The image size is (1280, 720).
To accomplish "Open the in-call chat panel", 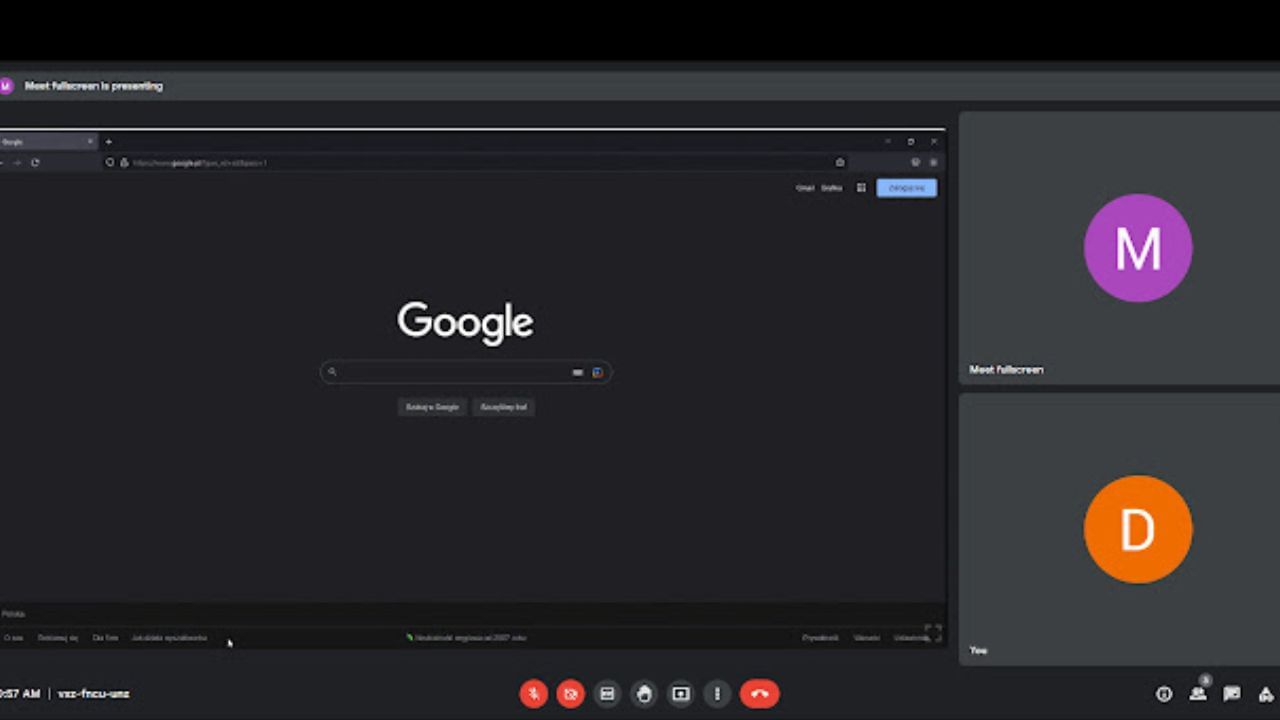I will [1232, 694].
